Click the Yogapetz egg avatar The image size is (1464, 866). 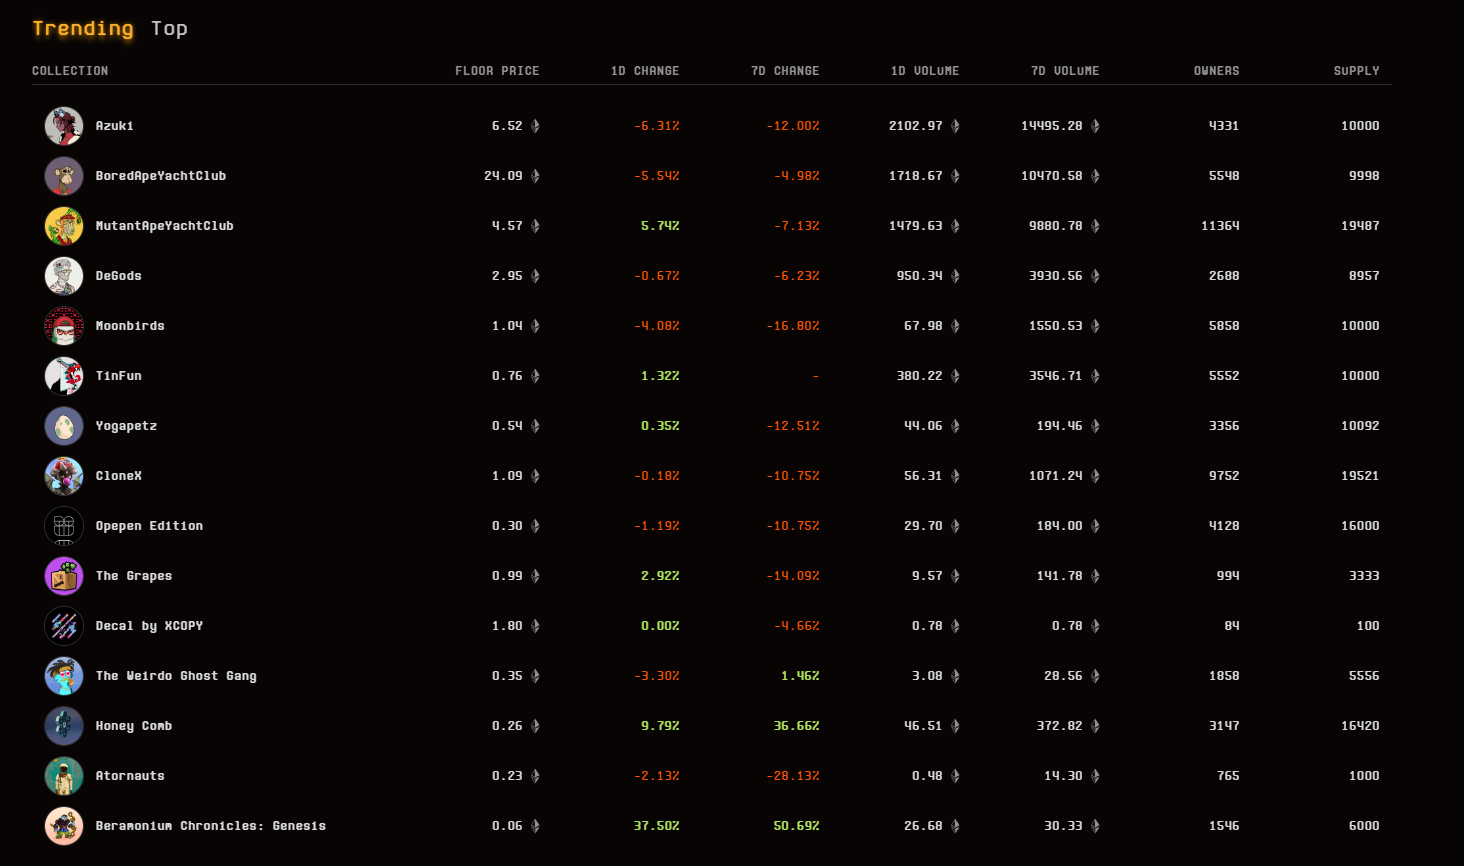coord(64,426)
